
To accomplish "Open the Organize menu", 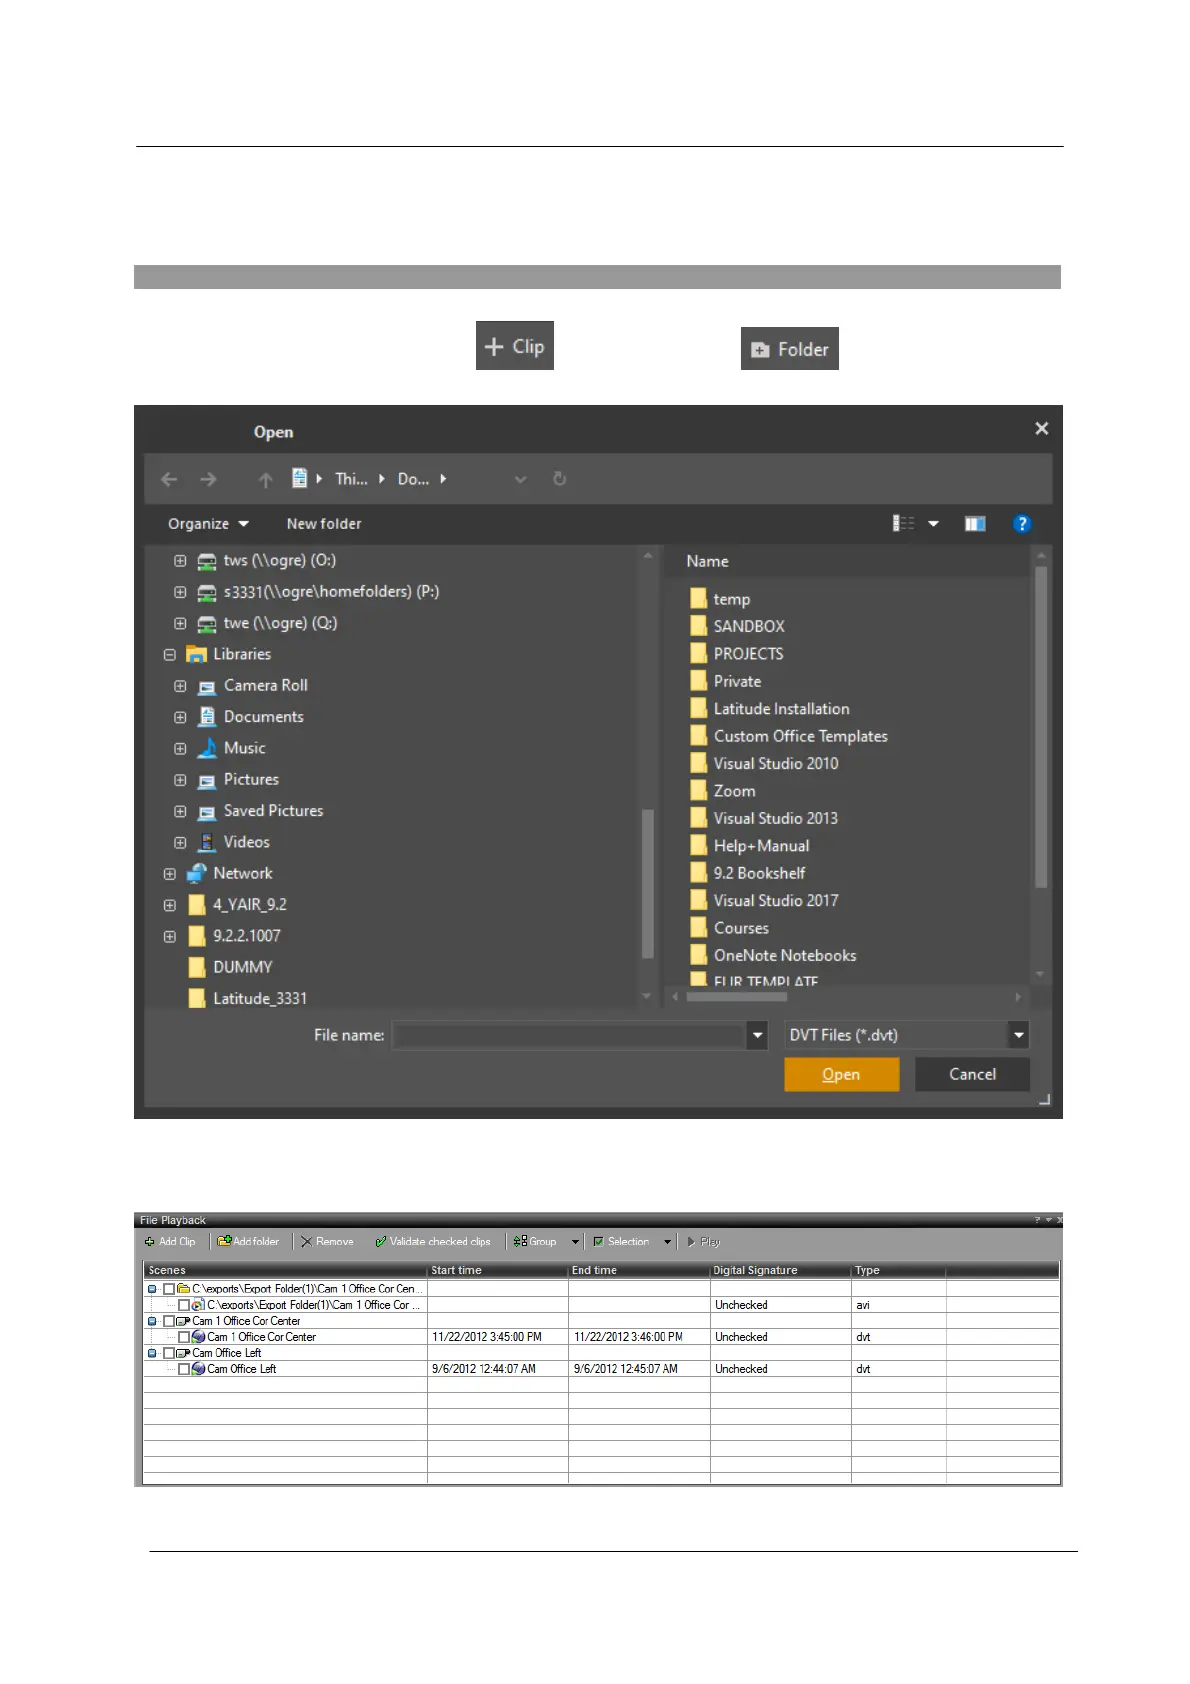I will click(207, 524).
